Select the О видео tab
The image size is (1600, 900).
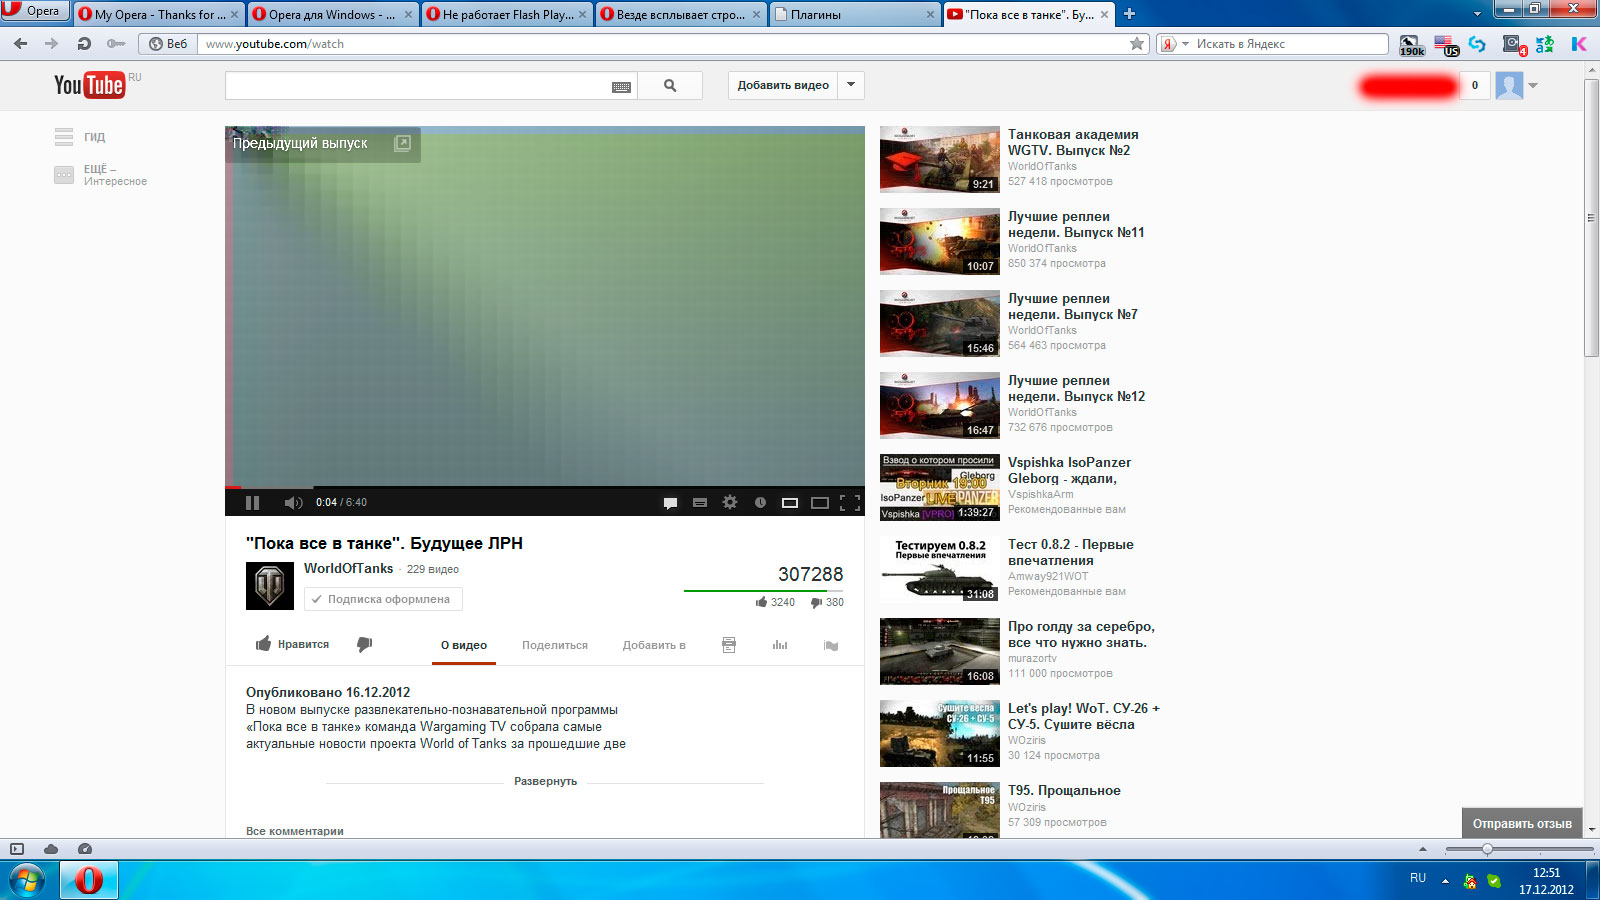pos(464,645)
